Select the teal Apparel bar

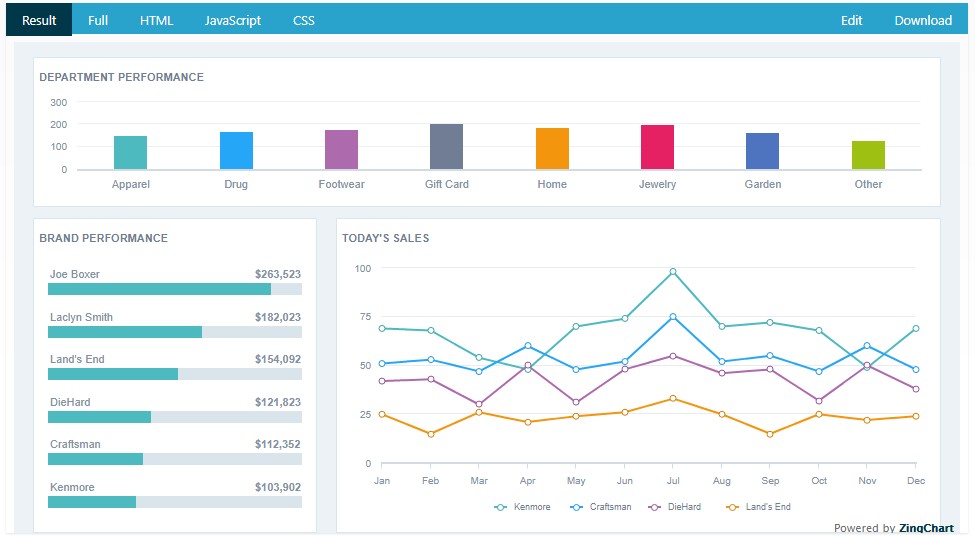click(x=131, y=152)
